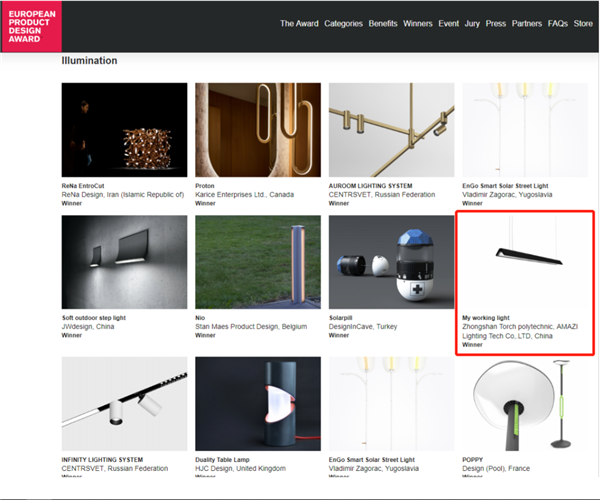Open the Categories menu item
This screenshot has width=600, height=500.
[343, 24]
